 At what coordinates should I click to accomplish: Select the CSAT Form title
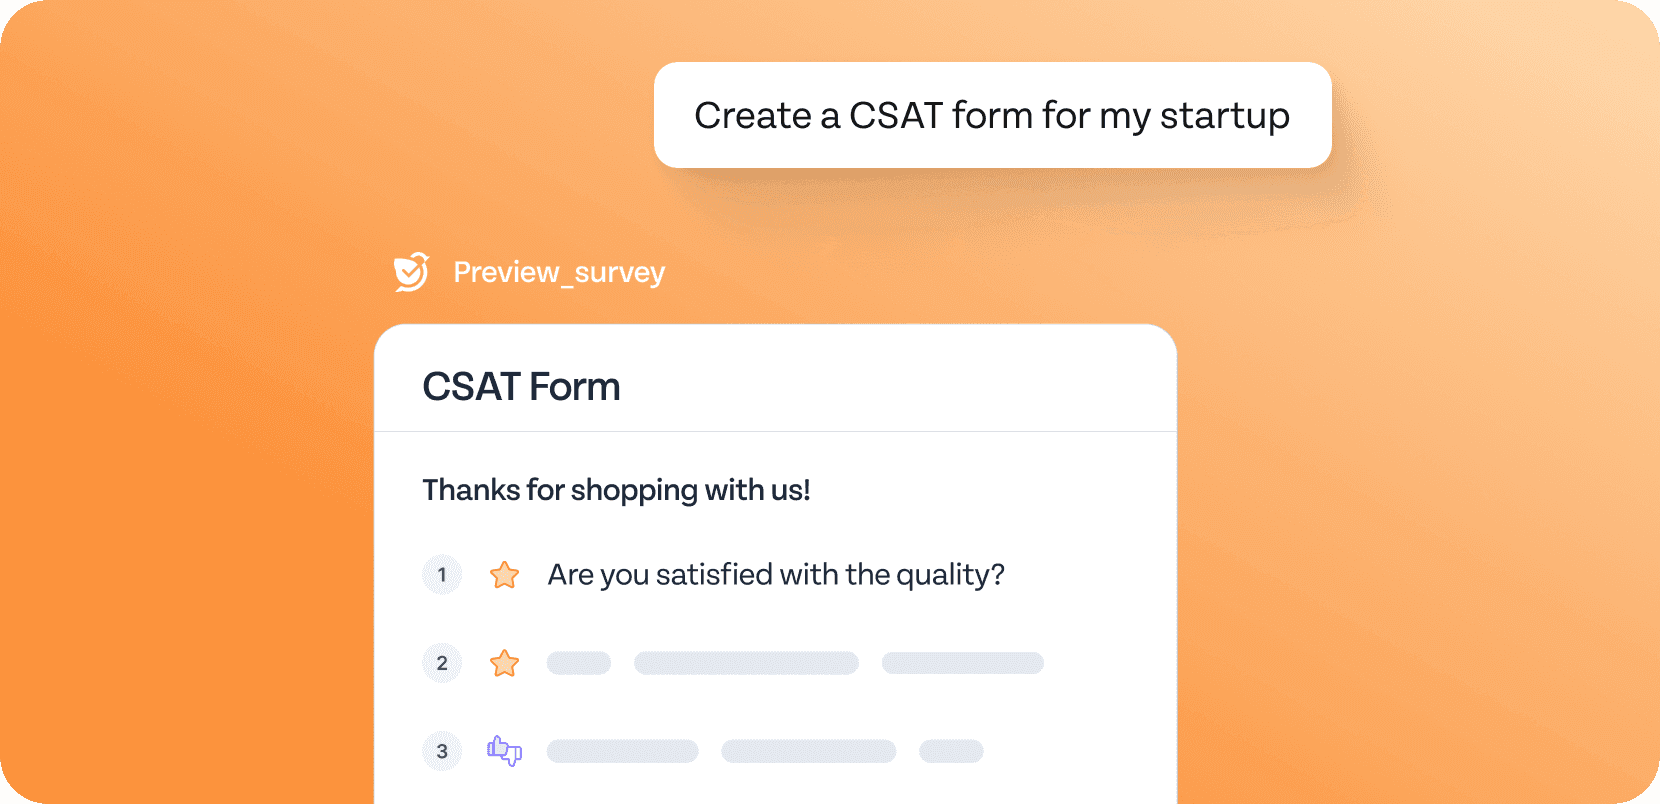click(521, 386)
